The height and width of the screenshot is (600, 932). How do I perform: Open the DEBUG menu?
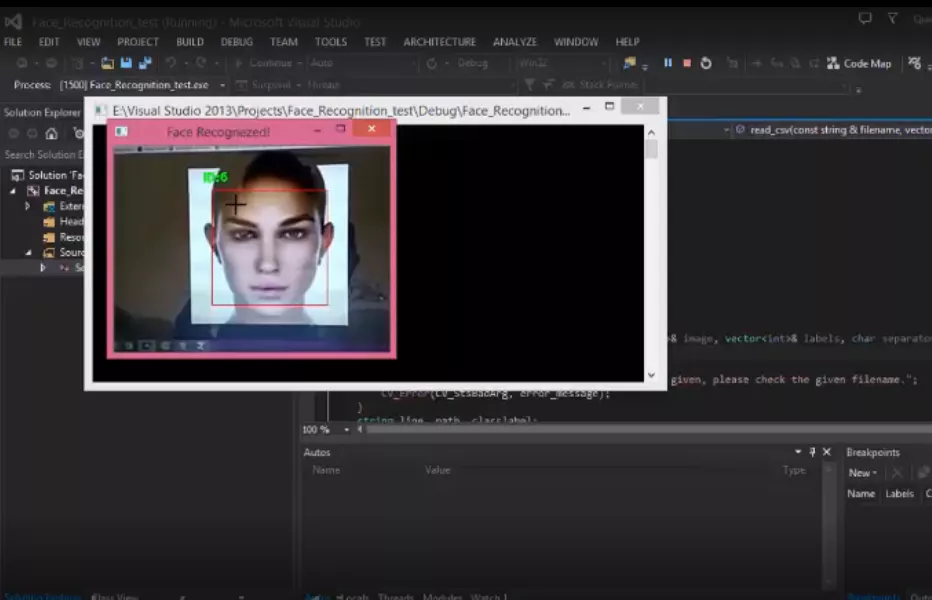(237, 42)
